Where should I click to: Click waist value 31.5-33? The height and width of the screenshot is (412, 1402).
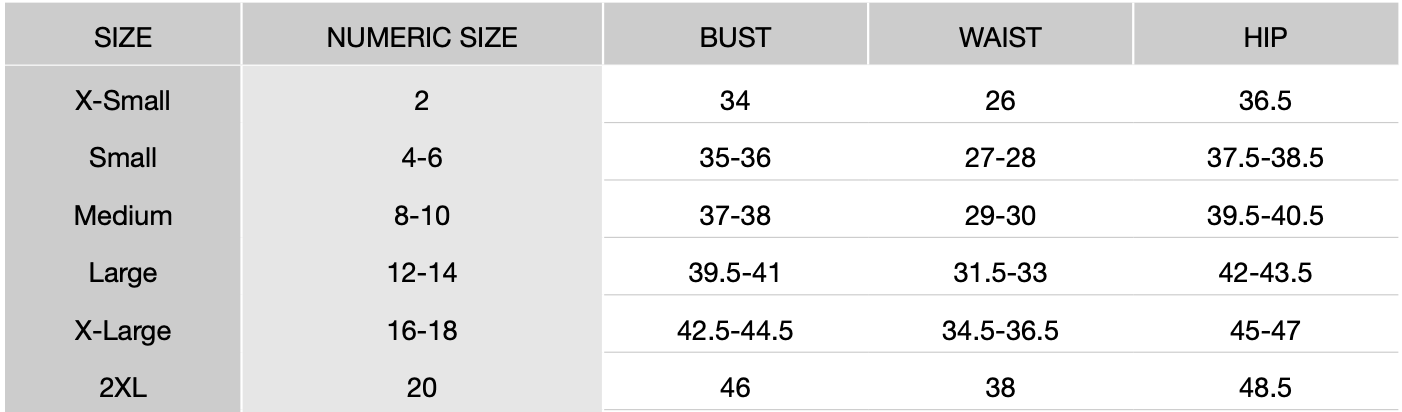pyautogui.click(x=1000, y=272)
